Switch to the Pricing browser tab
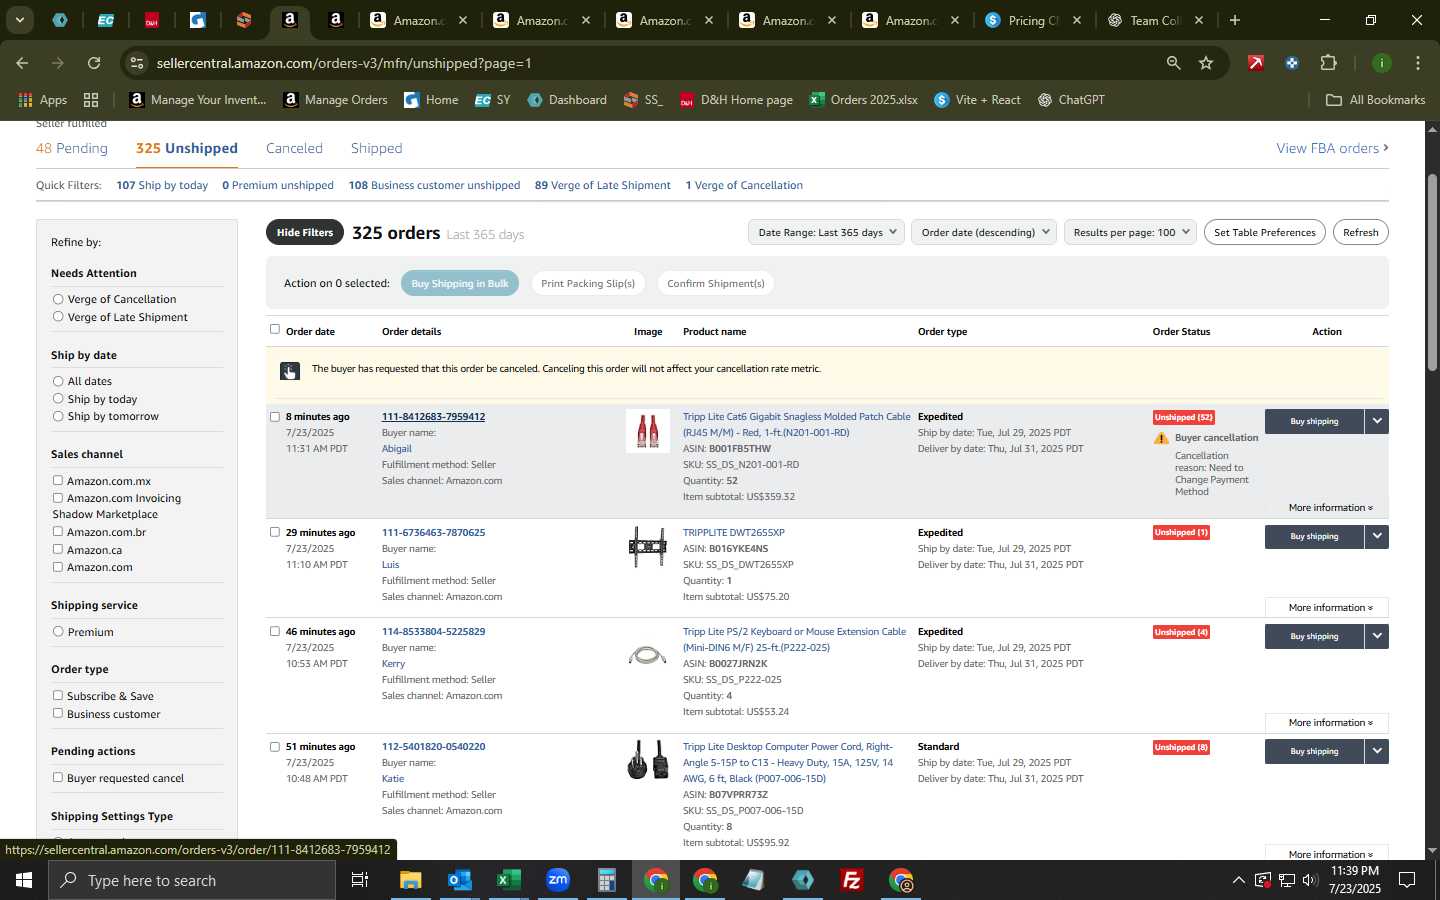Image resolution: width=1440 pixels, height=900 pixels. point(1035,20)
